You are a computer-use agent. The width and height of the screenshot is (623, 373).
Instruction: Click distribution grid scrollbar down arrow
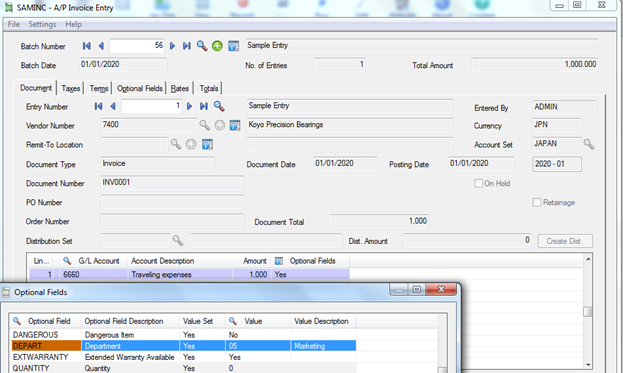[588, 365]
